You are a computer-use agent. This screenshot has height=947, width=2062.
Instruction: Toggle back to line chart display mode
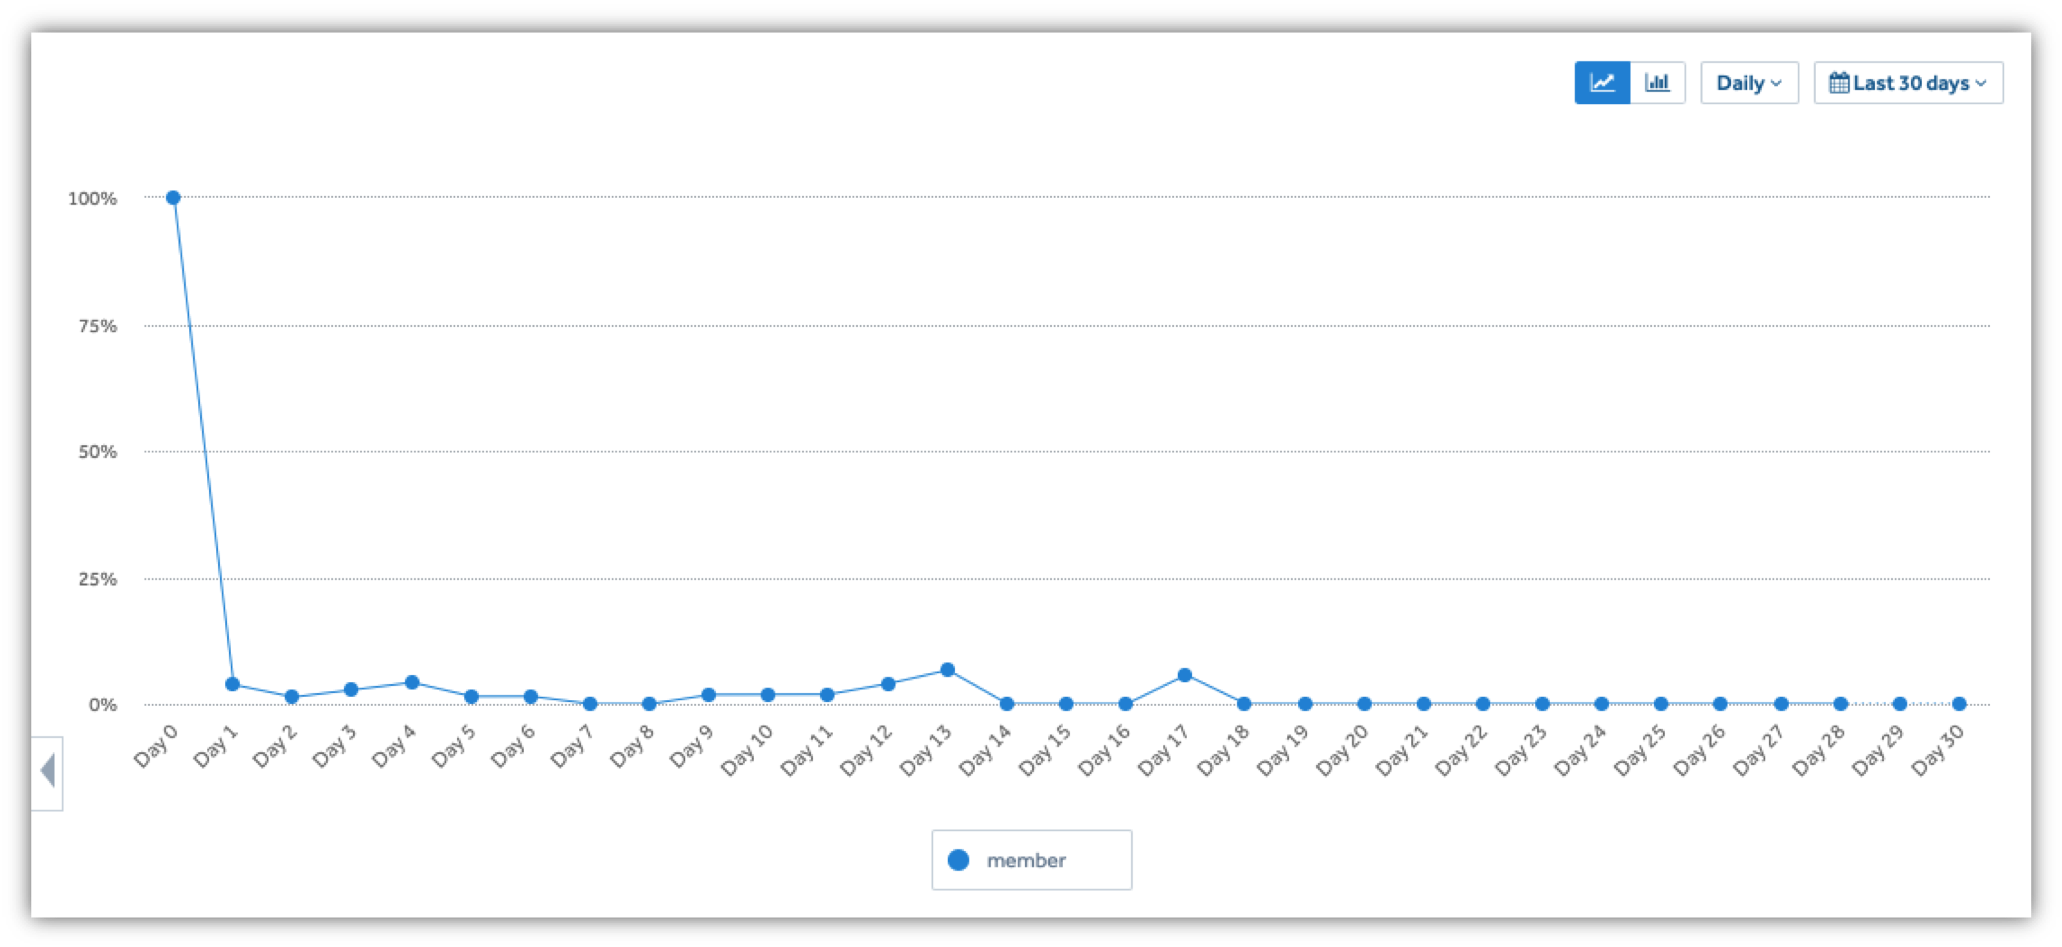pos(1601,83)
